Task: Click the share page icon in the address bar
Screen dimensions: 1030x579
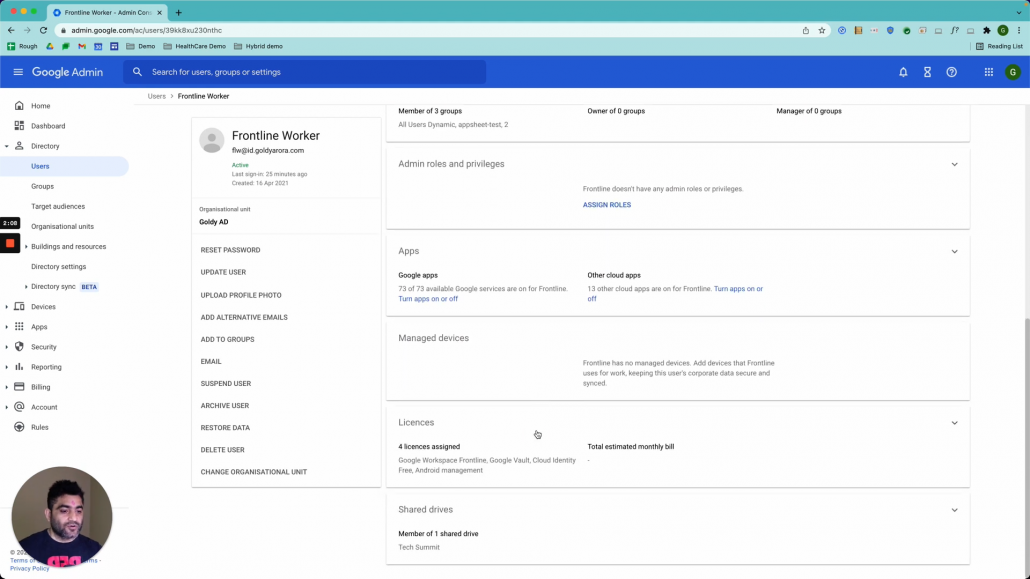Action: [805, 30]
